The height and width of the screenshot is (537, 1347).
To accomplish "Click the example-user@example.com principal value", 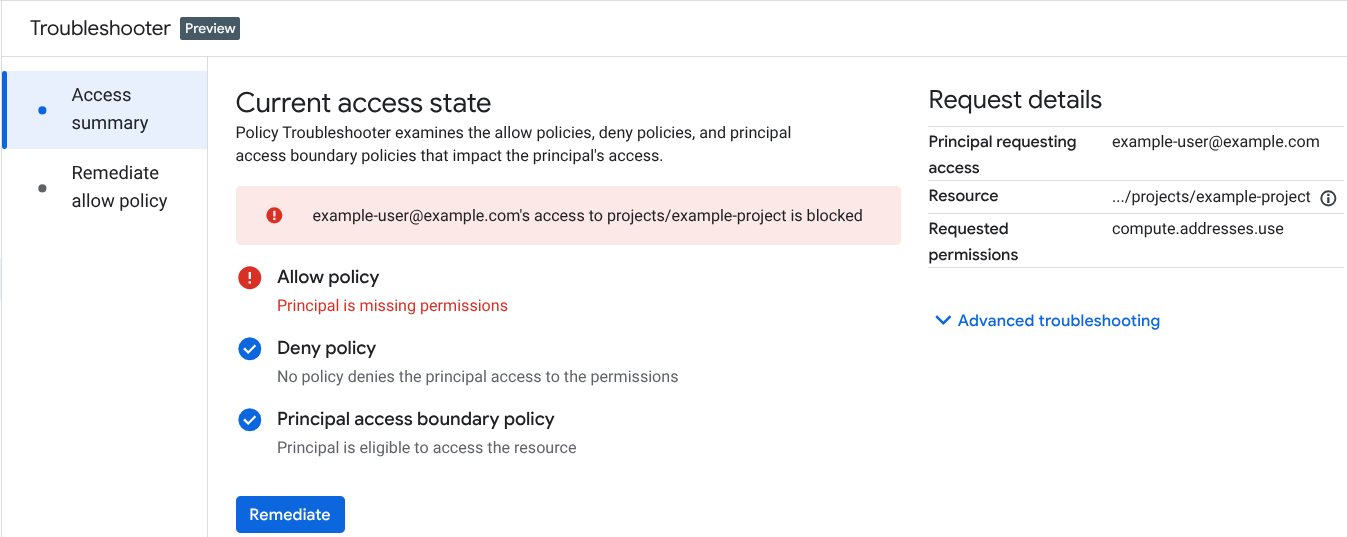I will [1215, 142].
